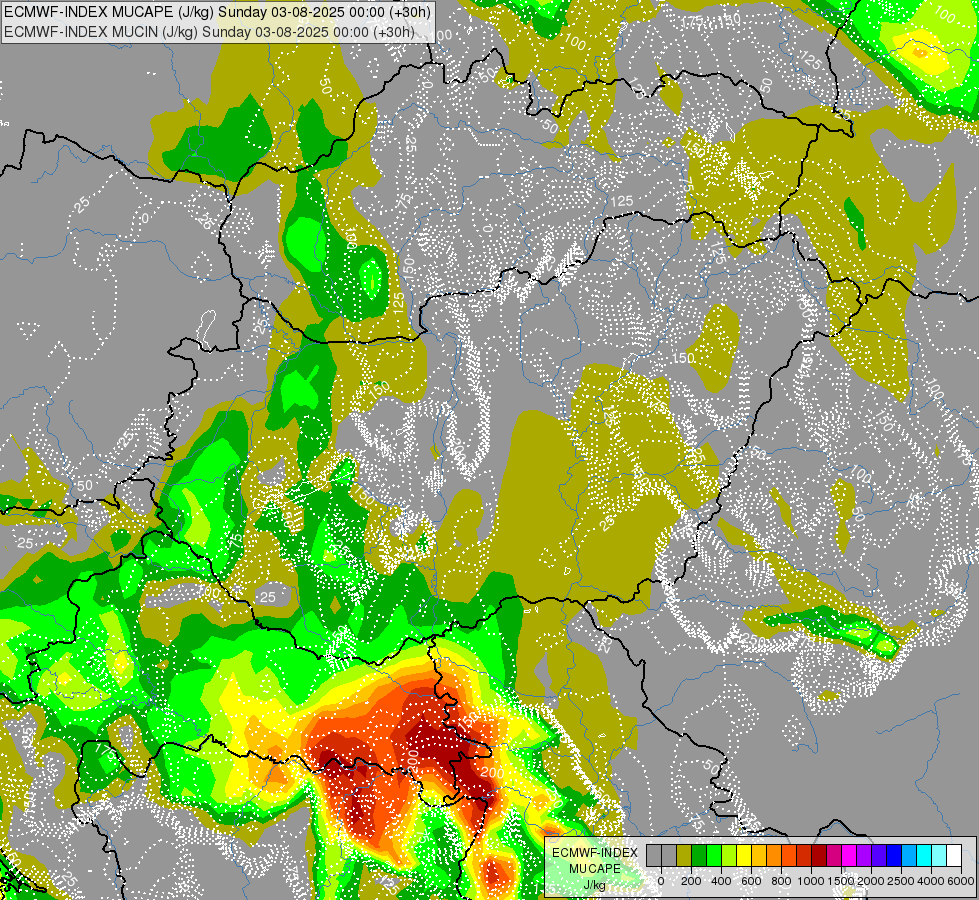Click the pale cyan legend swatch

coord(940,856)
